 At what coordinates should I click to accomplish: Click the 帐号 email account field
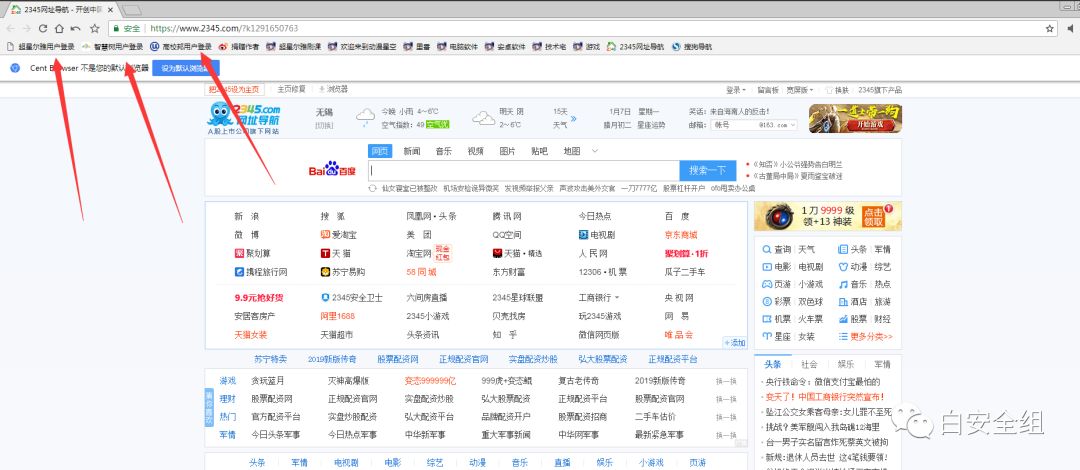[735, 125]
